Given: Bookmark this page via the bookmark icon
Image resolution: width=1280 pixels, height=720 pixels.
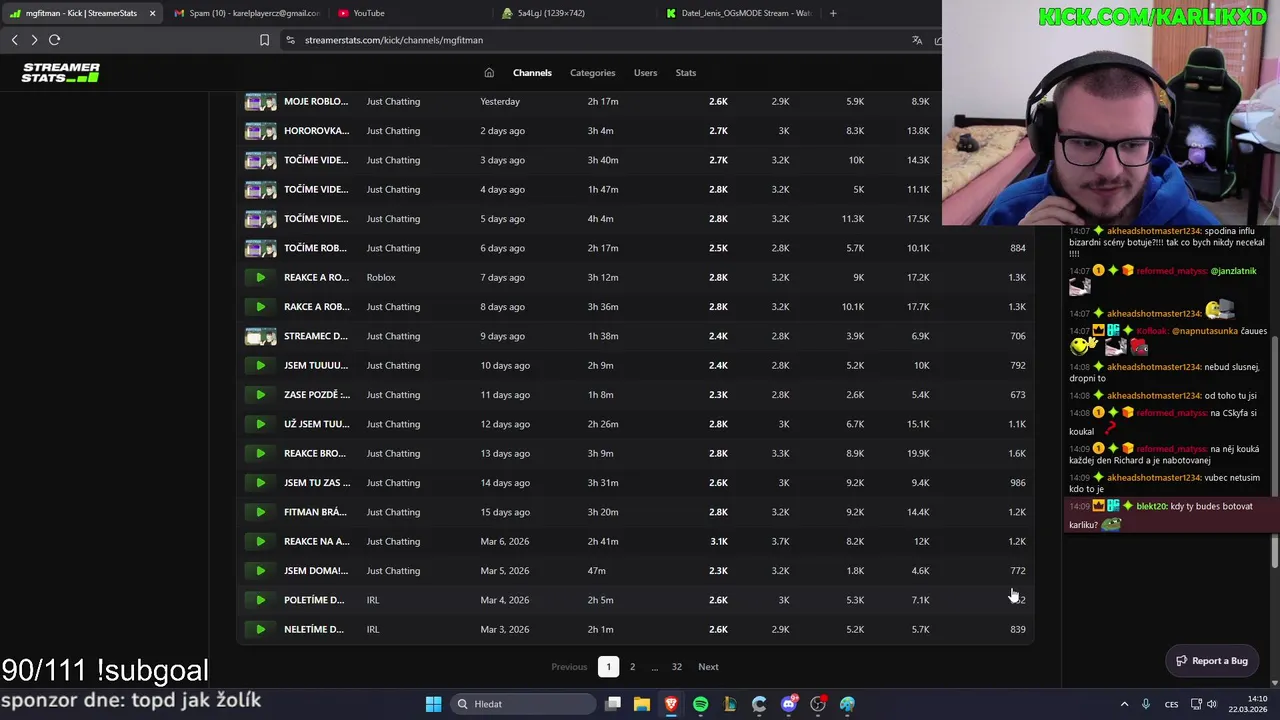Looking at the screenshot, I should [x=264, y=40].
